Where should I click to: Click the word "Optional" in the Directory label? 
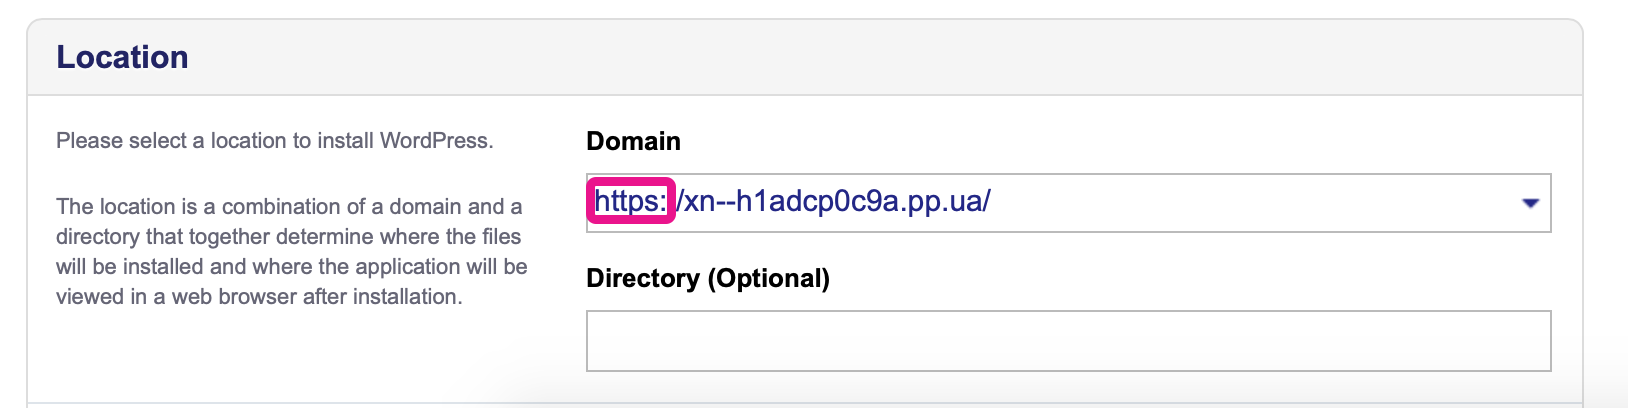[768, 278]
